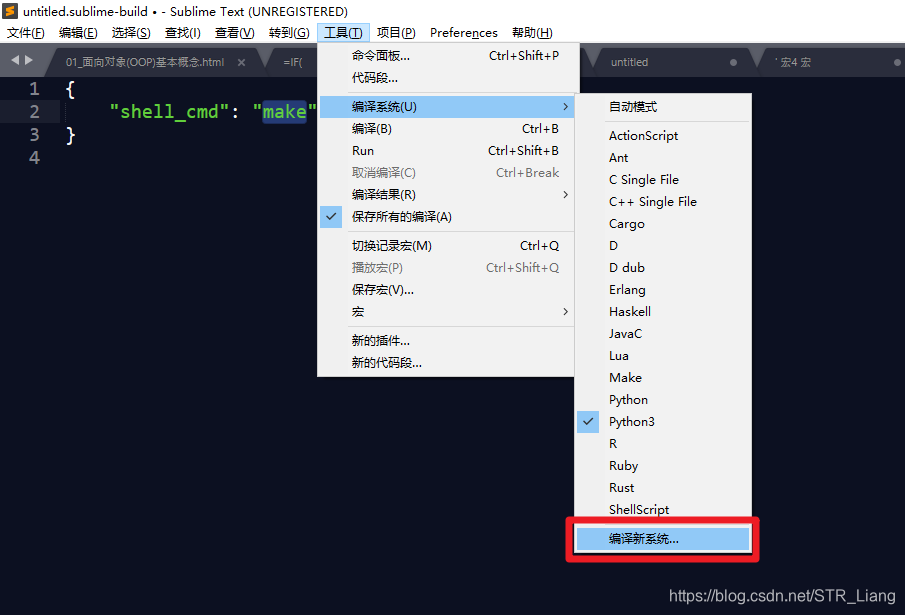This screenshot has height=615, width=905.
Task: Select 切换记录宏(M) menu item
Action: click(448, 246)
